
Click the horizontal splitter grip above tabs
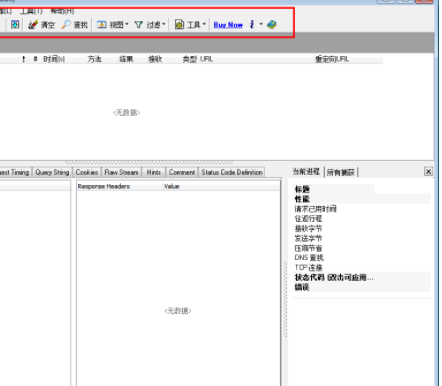point(149,162)
